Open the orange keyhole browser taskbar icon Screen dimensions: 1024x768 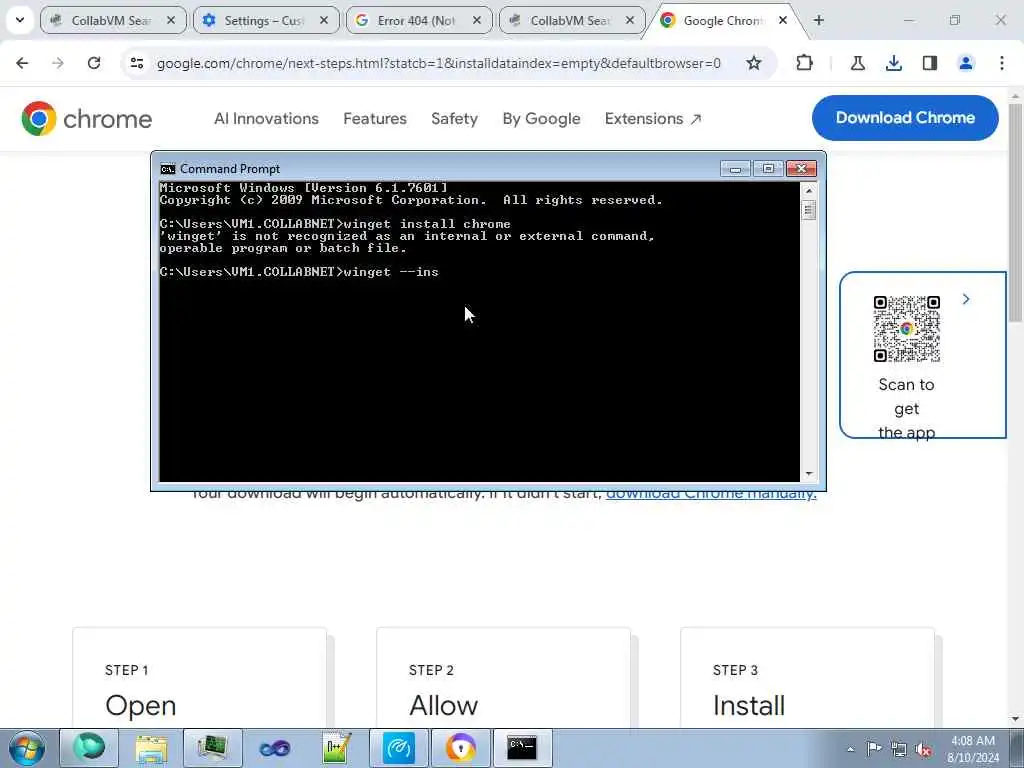pyautogui.click(x=460, y=748)
